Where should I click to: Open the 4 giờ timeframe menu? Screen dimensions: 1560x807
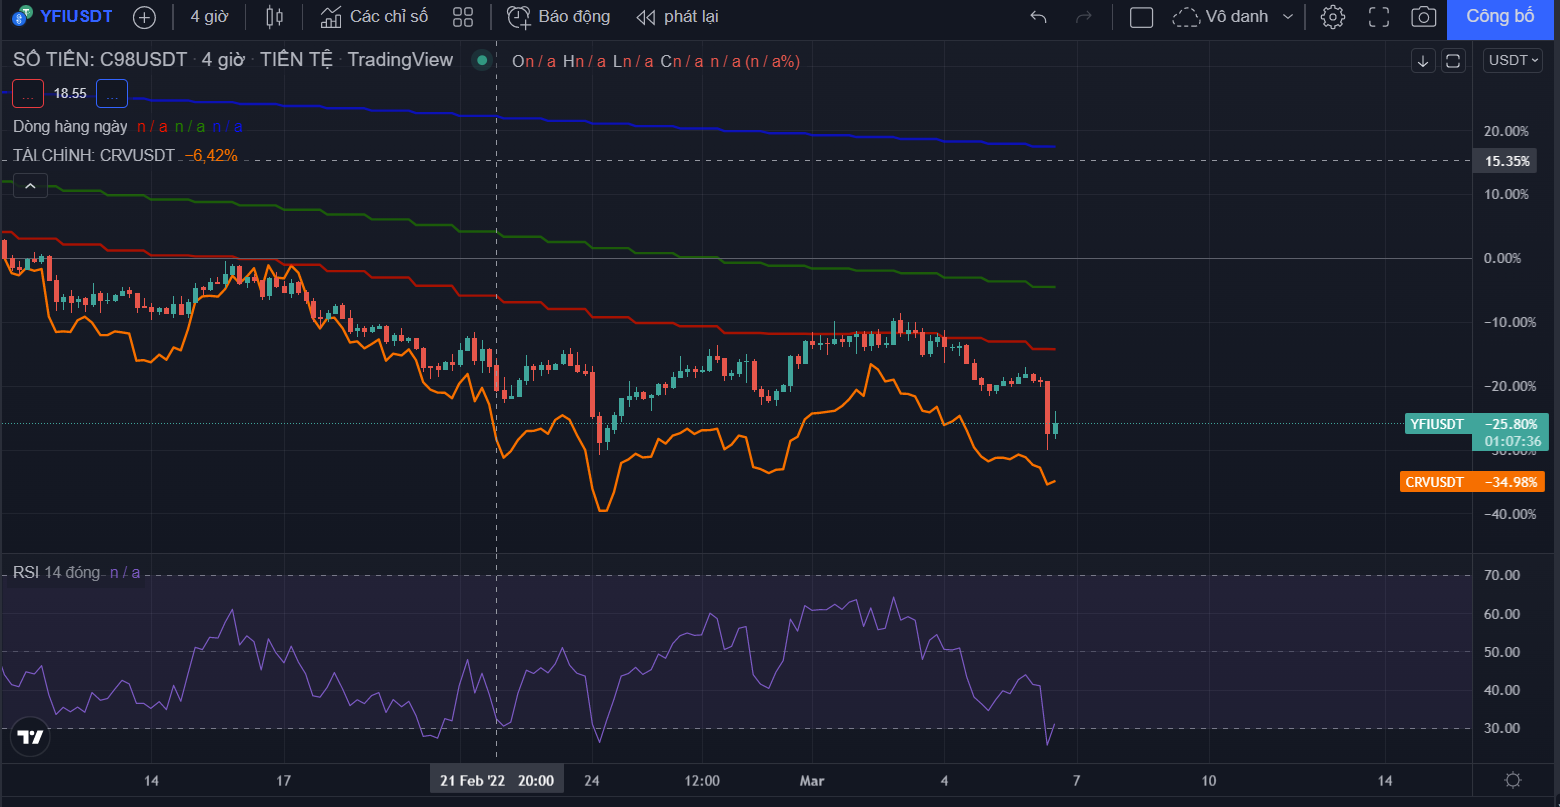[210, 17]
